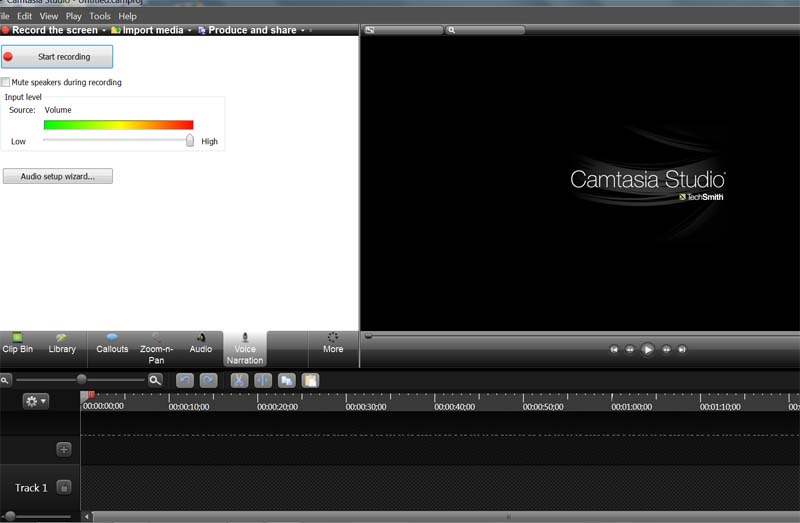
Task: Expand Record the screen dropdown arrow
Action: pyautogui.click(x=104, y=30)
